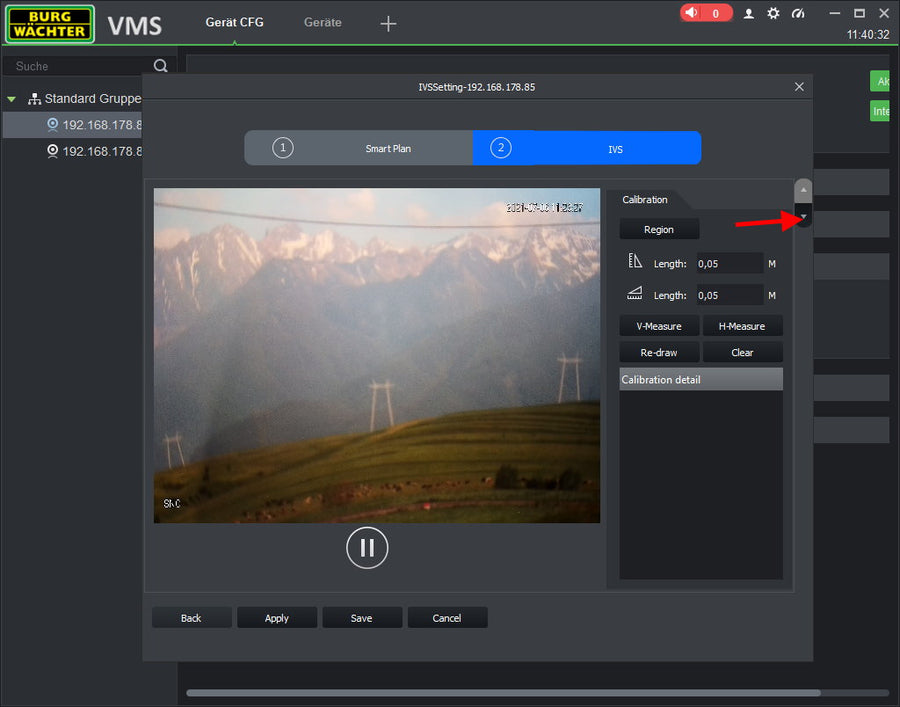Switch to the Geräte tab
The height and width of the screenshot is (707, 900).
pyautogui.click(x=322, y=22)
